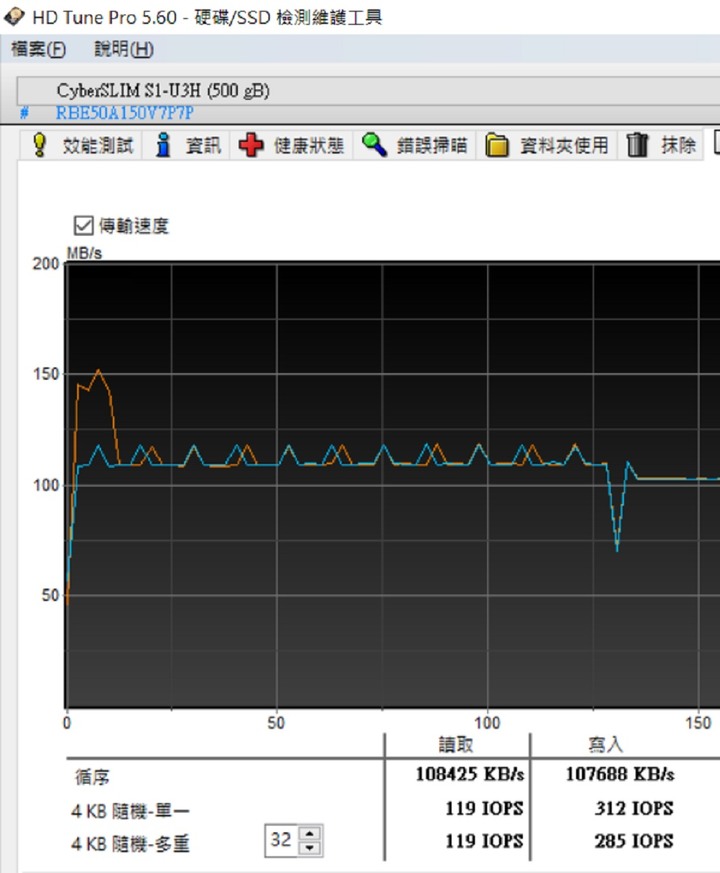Click the red cross health icon
Image resolution: width=720 pixels, height=873 pixels.
pos(251,145)
